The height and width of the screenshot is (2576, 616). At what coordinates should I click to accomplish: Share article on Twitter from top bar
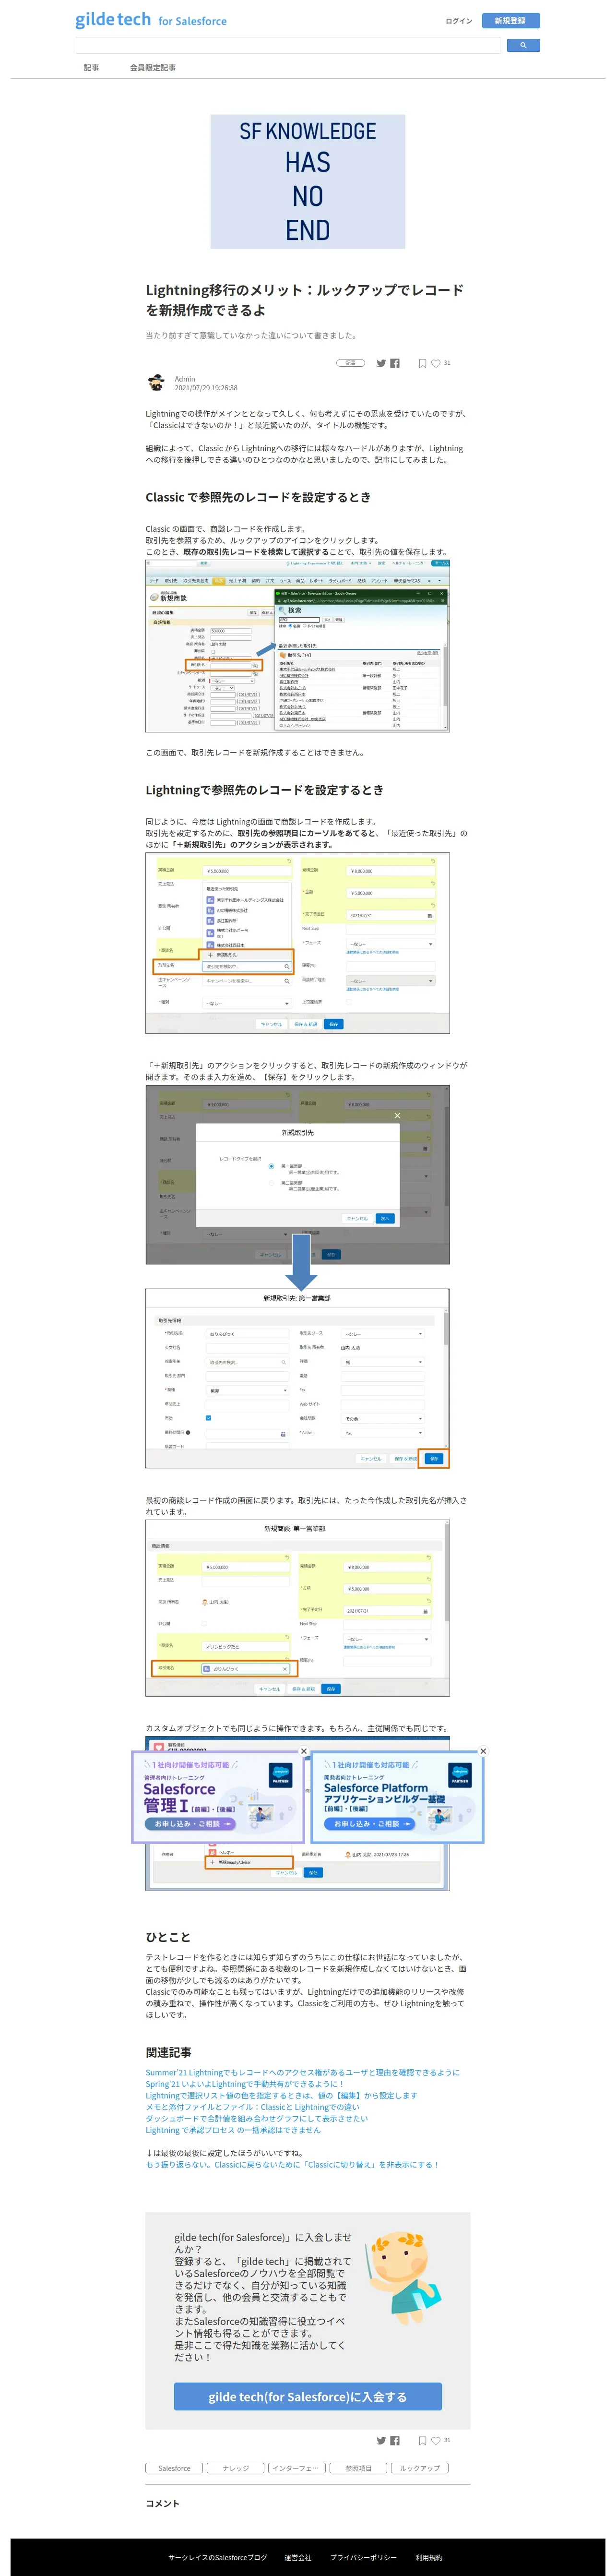[x=381, y=363]
